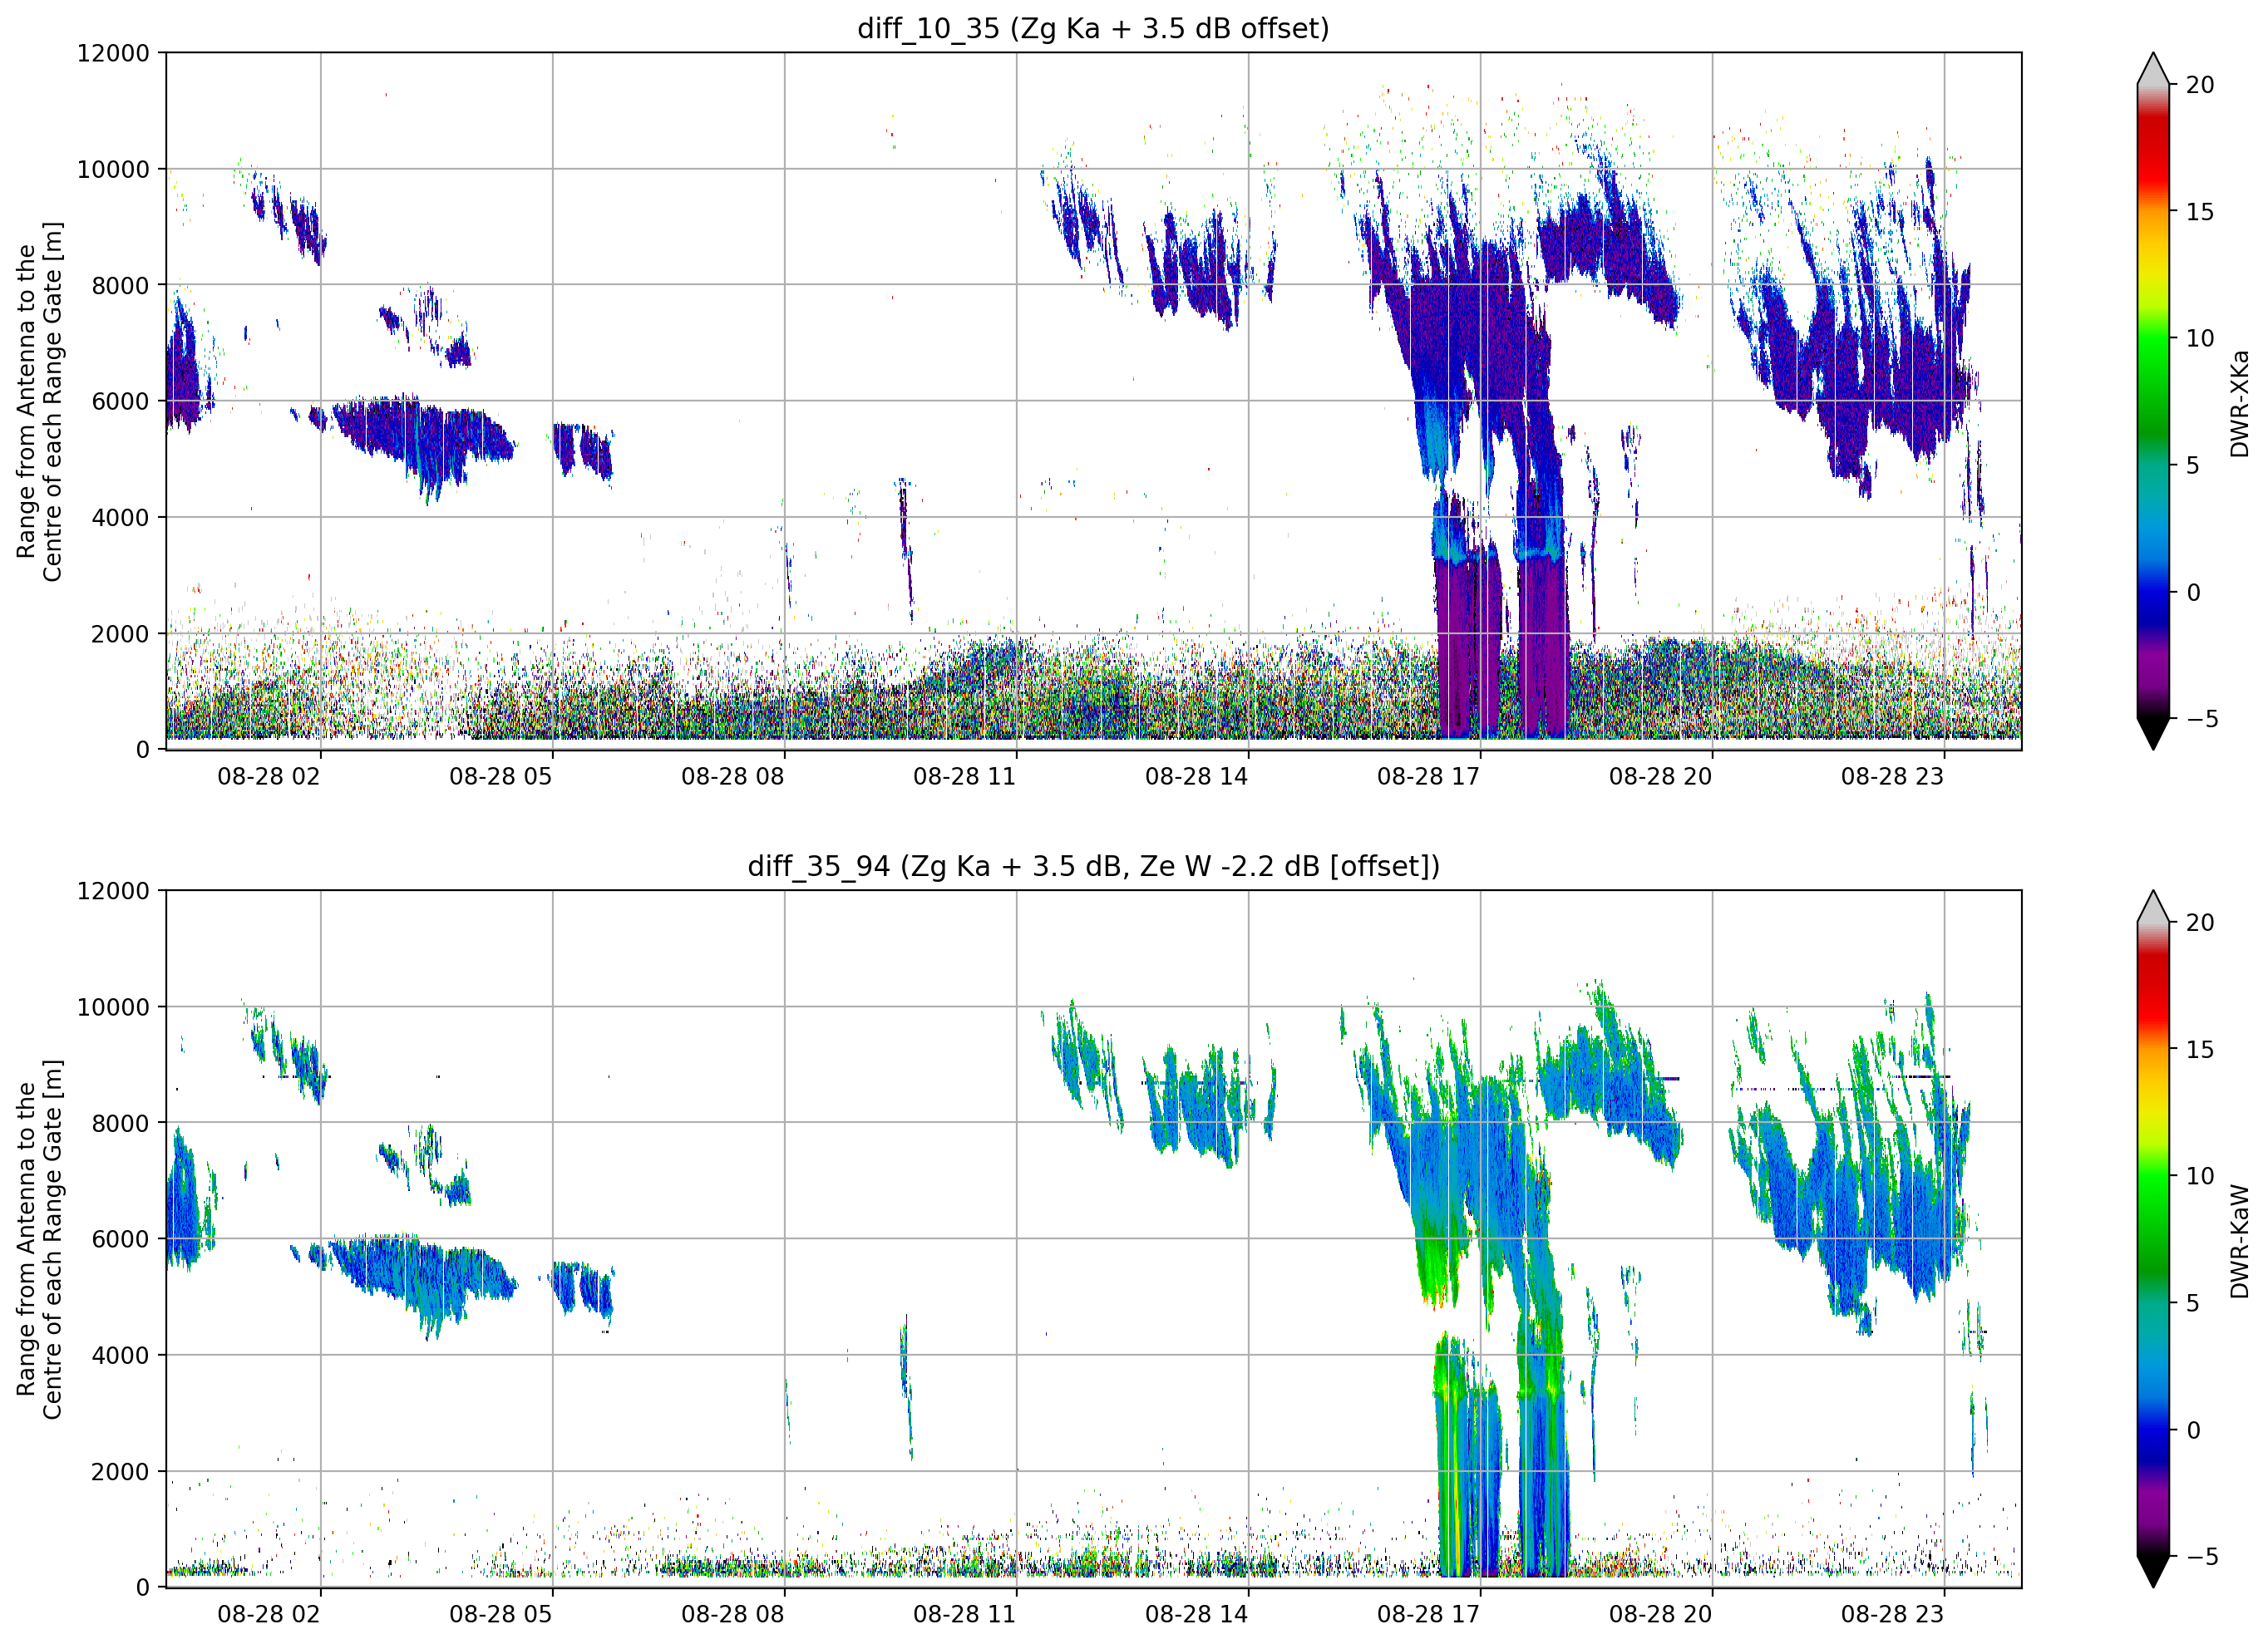Click the bottom plot's "08-28 08" time tick
2268x1644 pixels.
732,1614
